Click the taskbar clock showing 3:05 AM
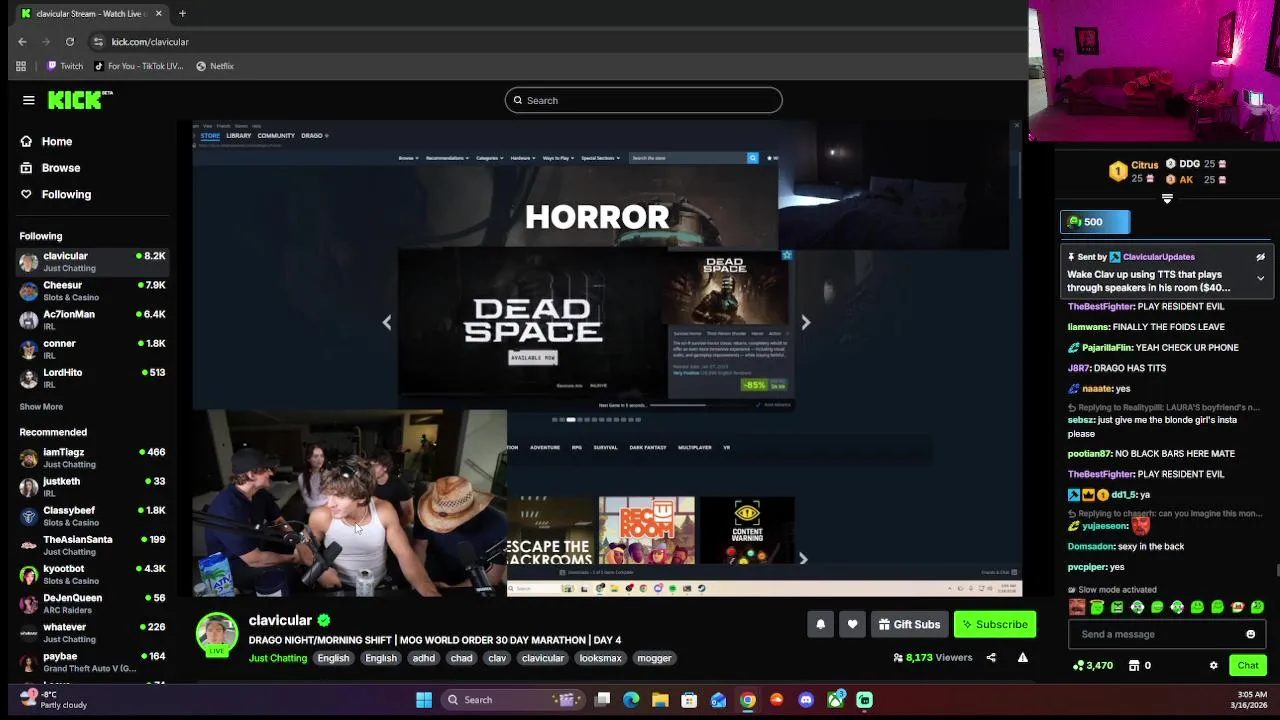 pos(1251,700)
